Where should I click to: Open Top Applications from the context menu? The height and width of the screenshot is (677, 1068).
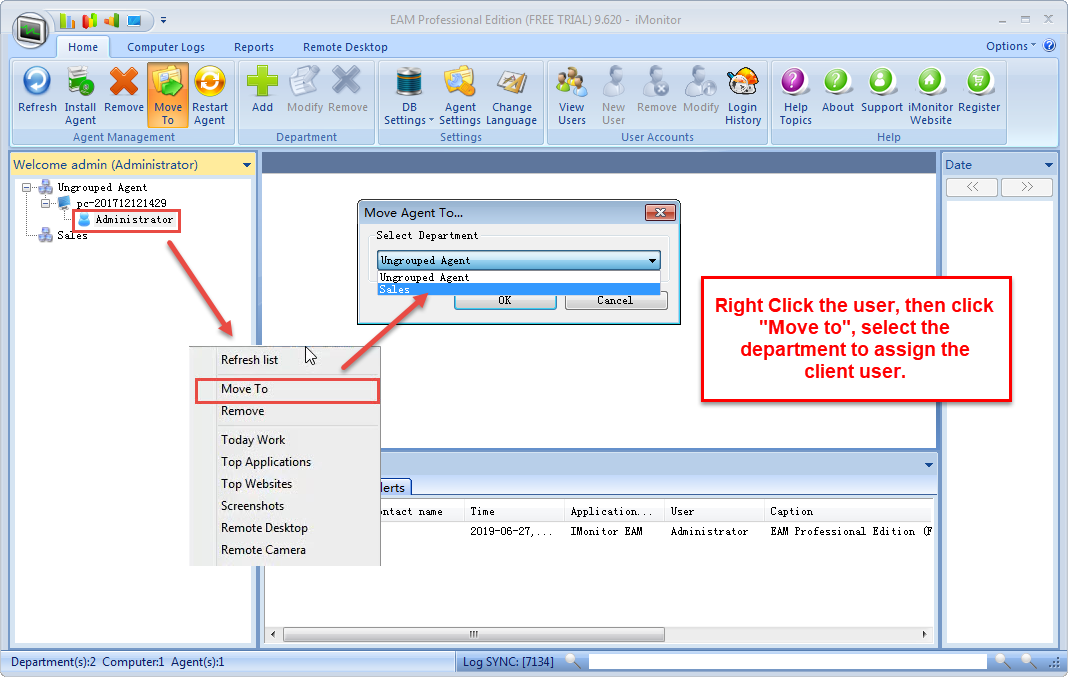pyautogui.click(x=266, y=462)
